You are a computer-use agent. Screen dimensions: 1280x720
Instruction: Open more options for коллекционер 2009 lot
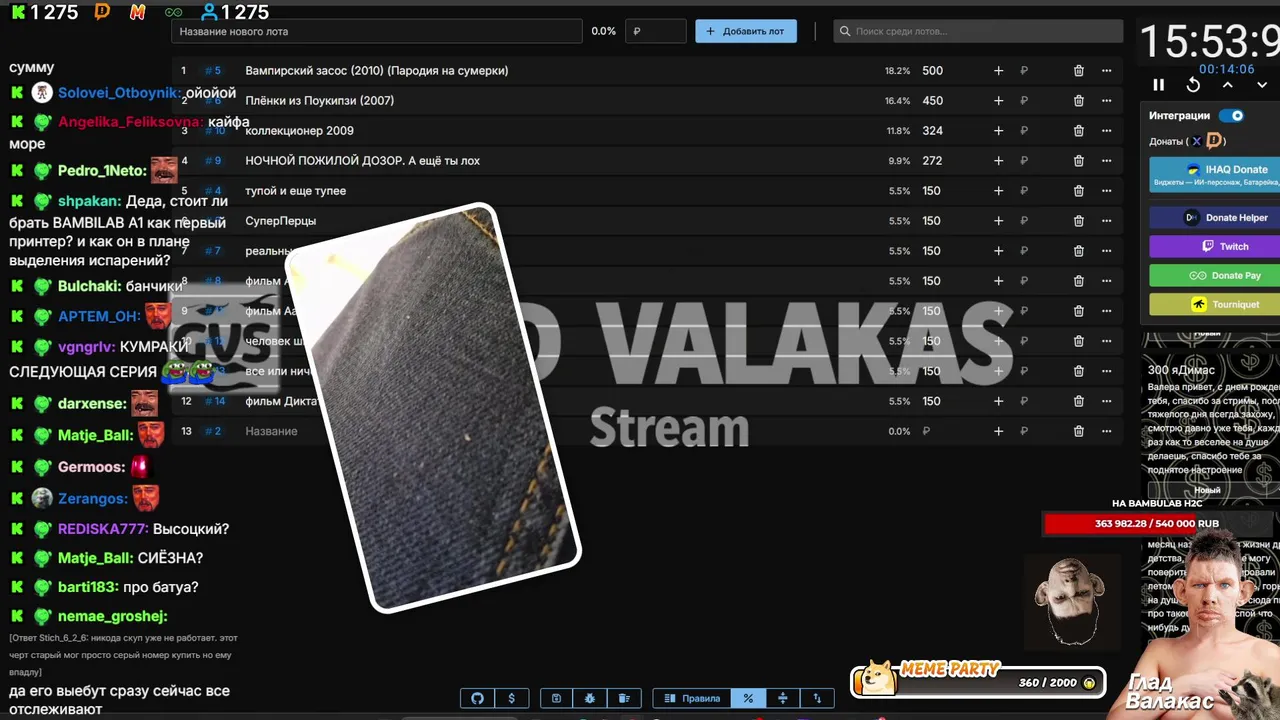(1106, 131)
